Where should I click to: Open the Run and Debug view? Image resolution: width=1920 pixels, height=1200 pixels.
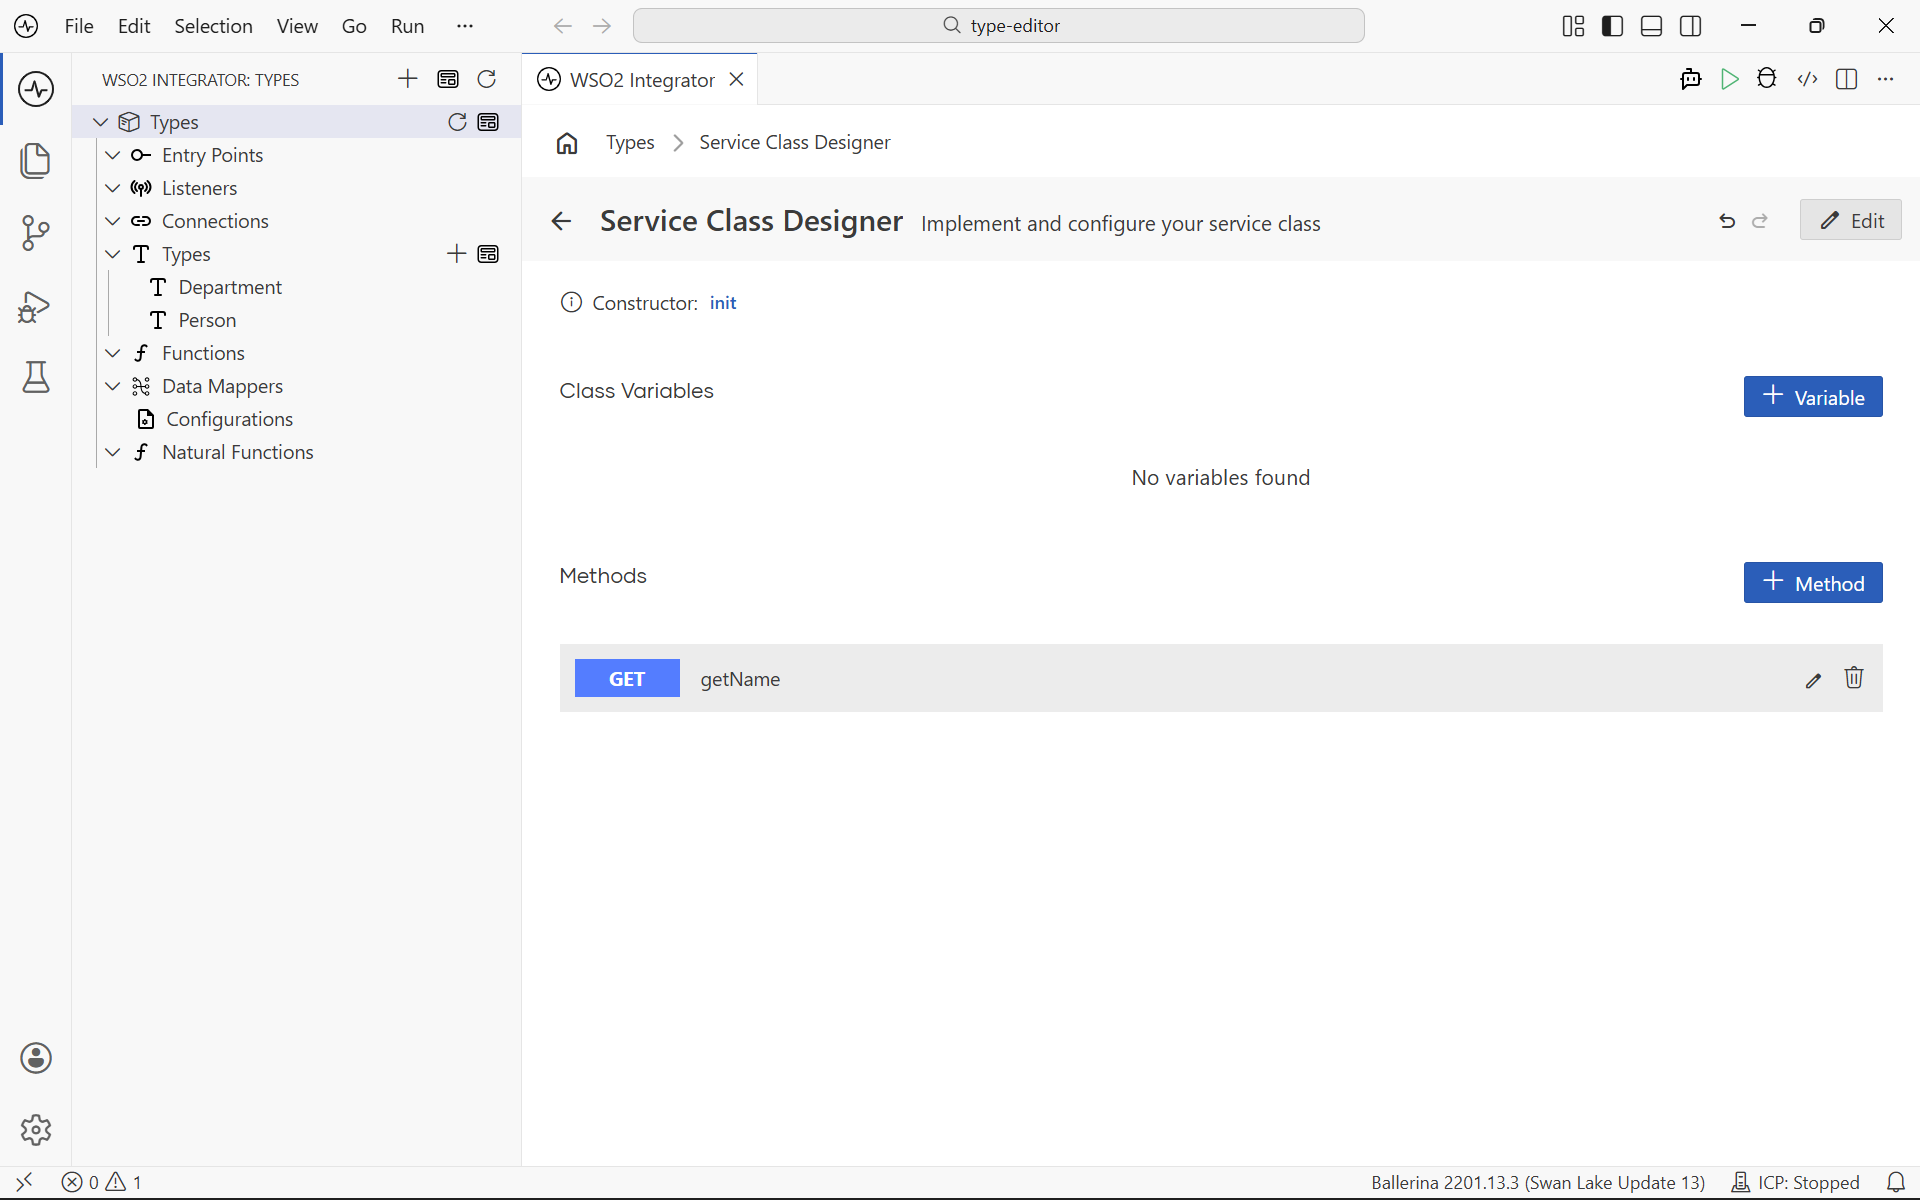(x=36, y=306)
